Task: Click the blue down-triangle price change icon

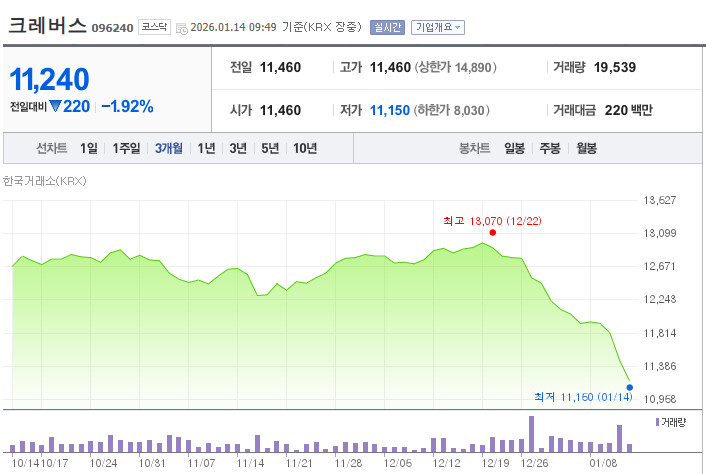Action: (x=55, y=106)
